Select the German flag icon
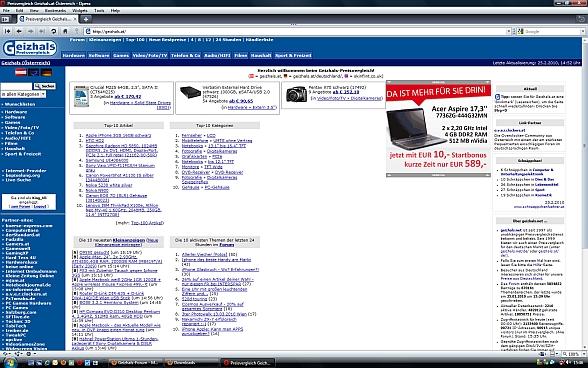 point(46,73)
